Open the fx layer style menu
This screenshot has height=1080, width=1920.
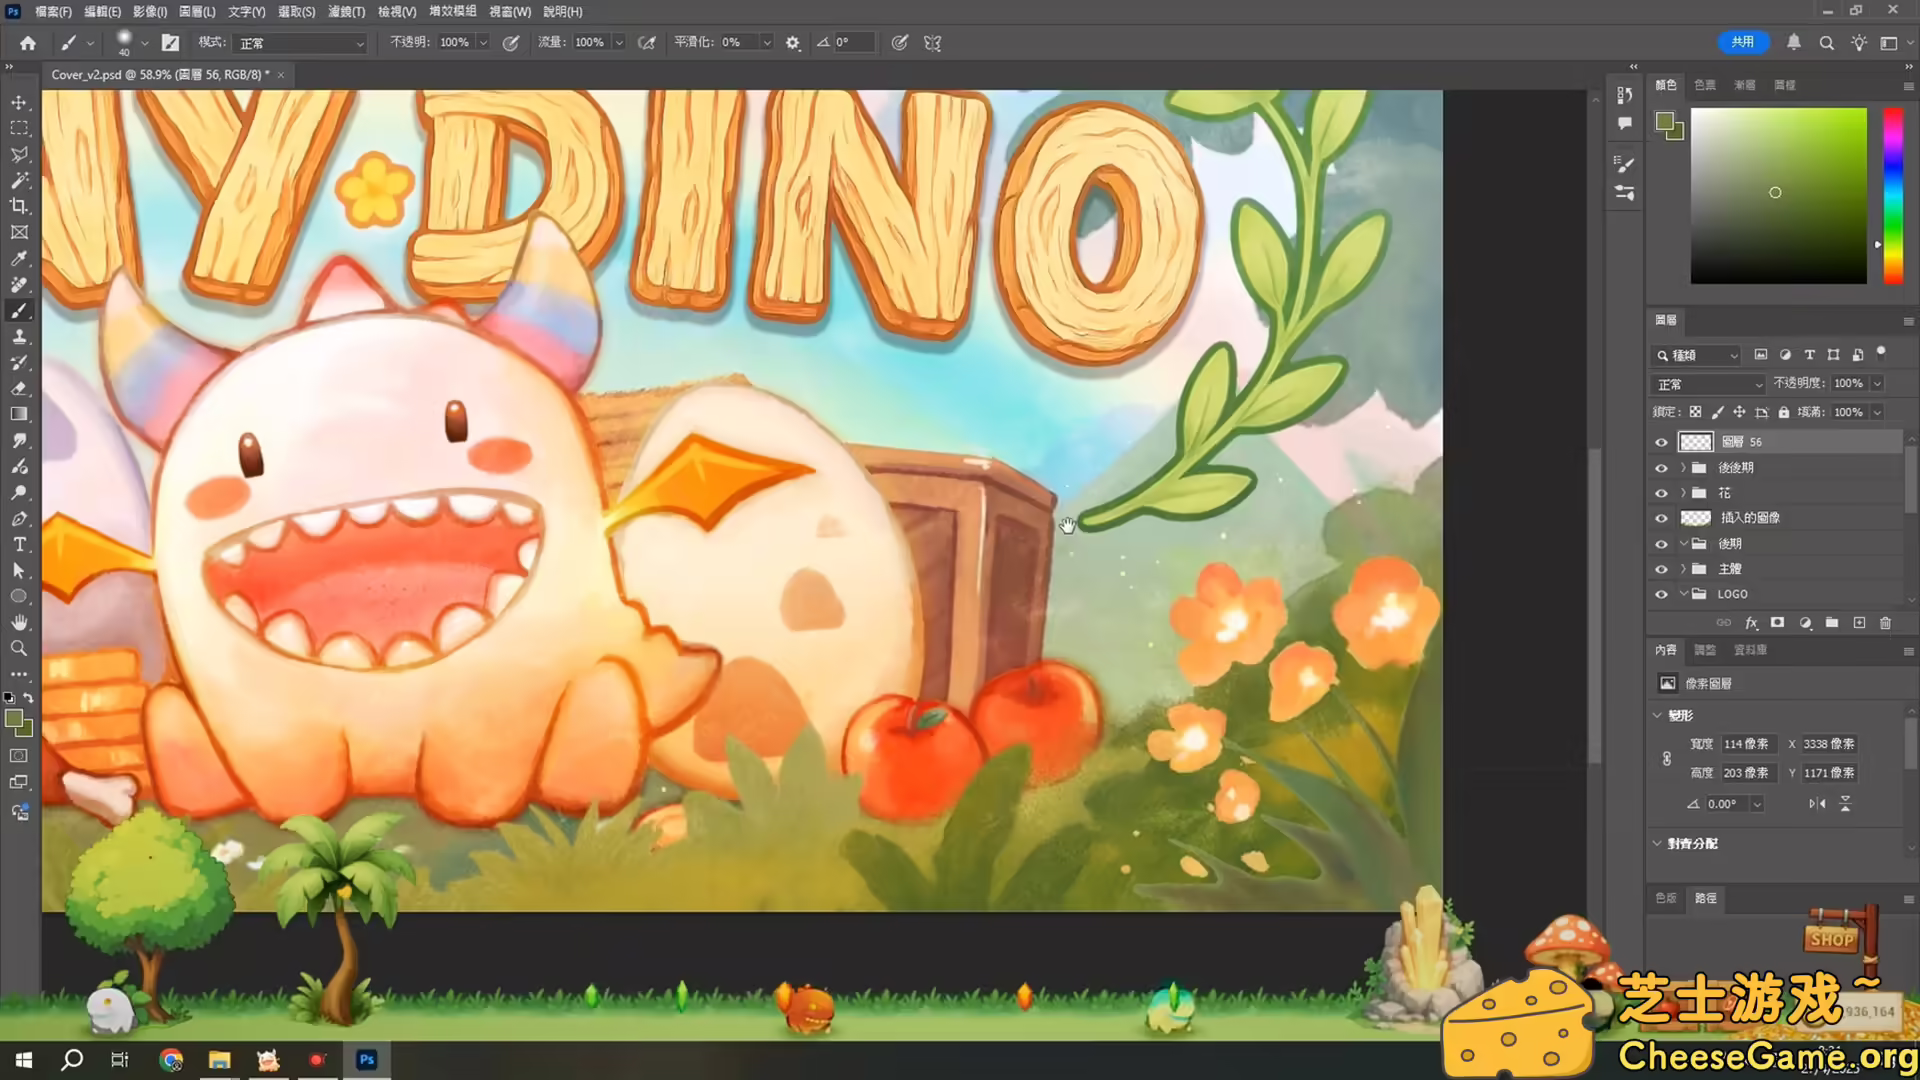pyautogui.click(x=1752, y=622)
